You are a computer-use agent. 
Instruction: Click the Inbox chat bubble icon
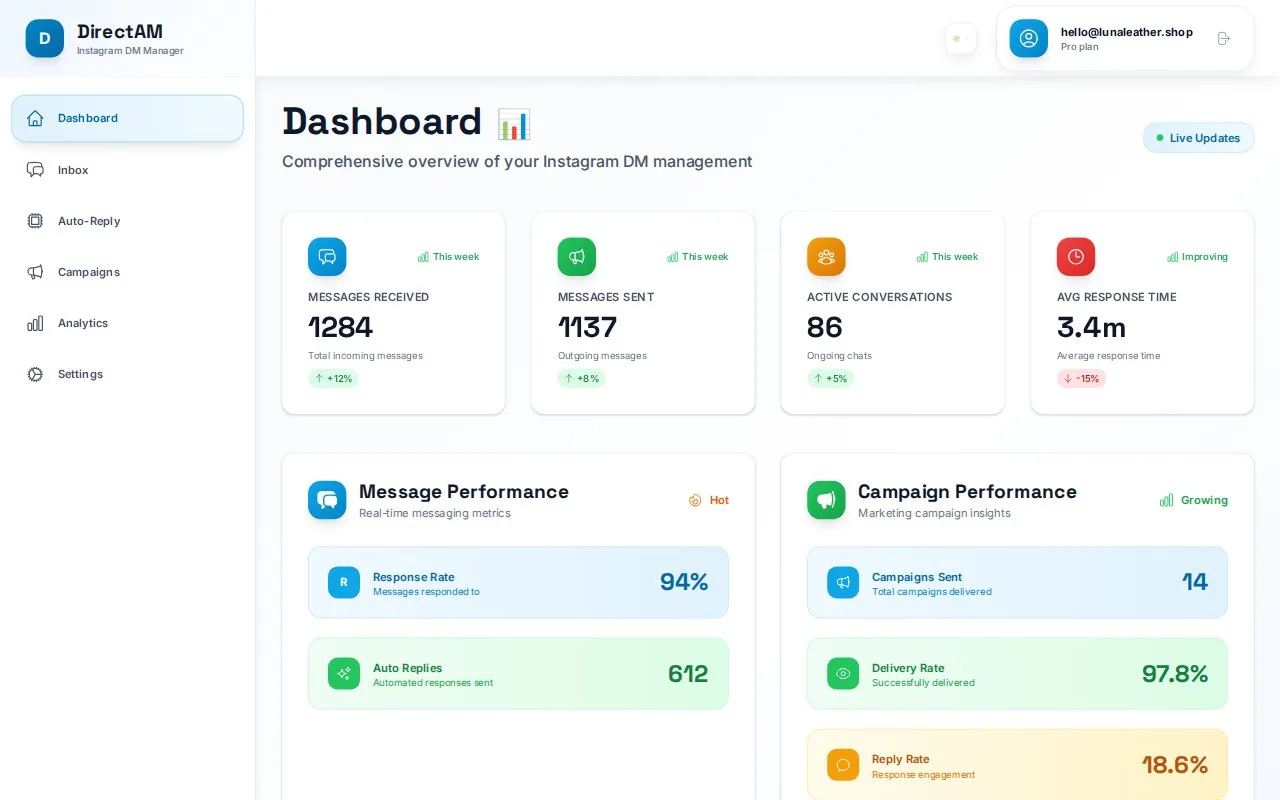coord(35,170)
